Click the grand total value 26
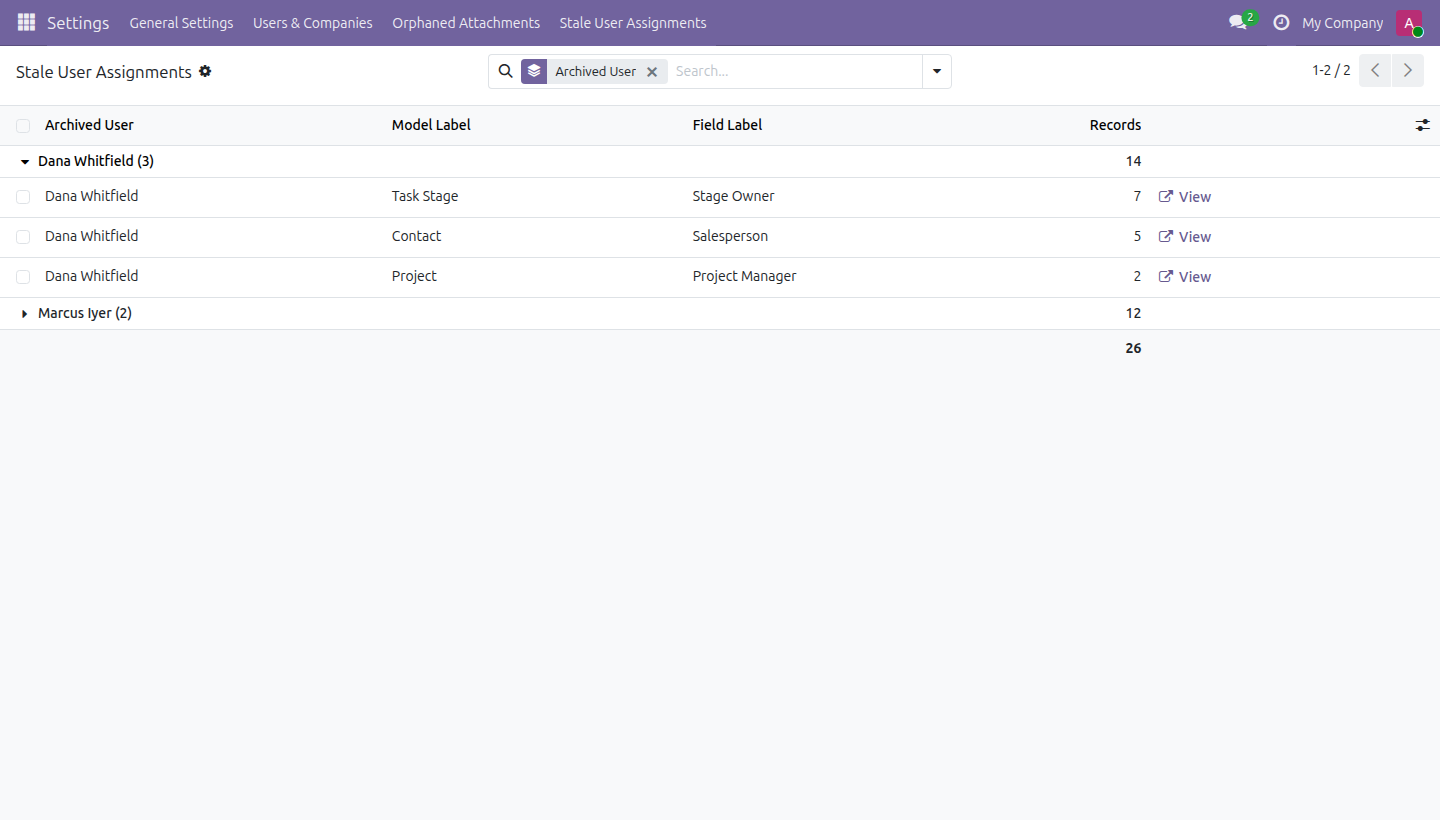This screenshot has width=1440, height=820. point(1133,348)
